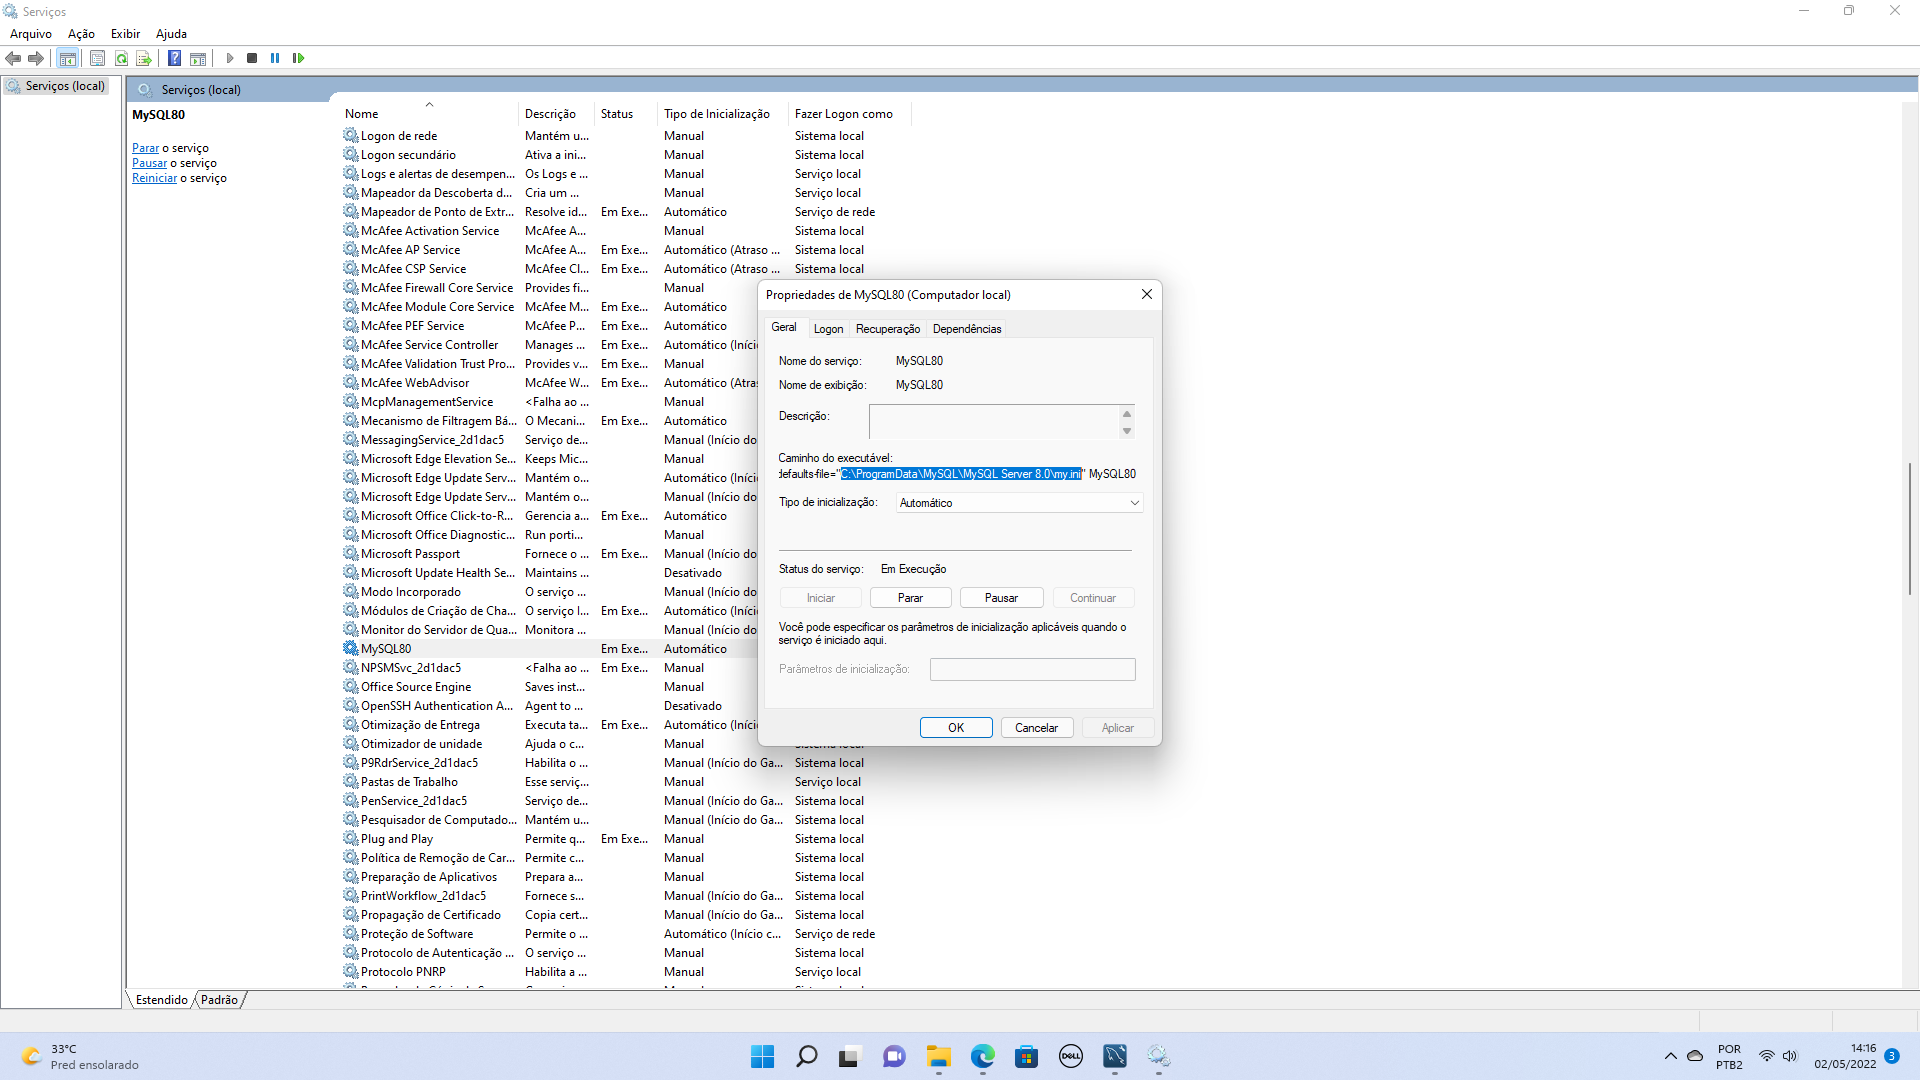
Task: Open the Task View taskbar icon
Action: coord(849,1056)
